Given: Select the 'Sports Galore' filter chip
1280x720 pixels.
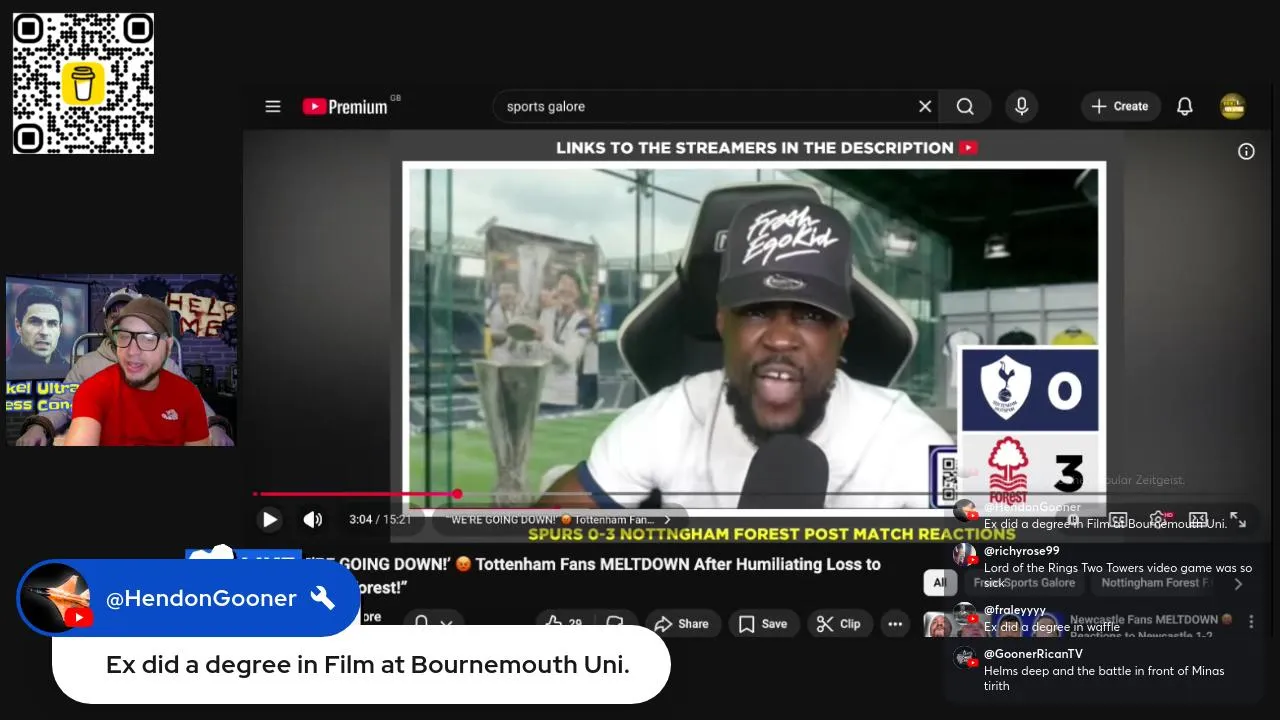Looking at the screenshot, I should pyautogui.click(x=1024, y=582).
